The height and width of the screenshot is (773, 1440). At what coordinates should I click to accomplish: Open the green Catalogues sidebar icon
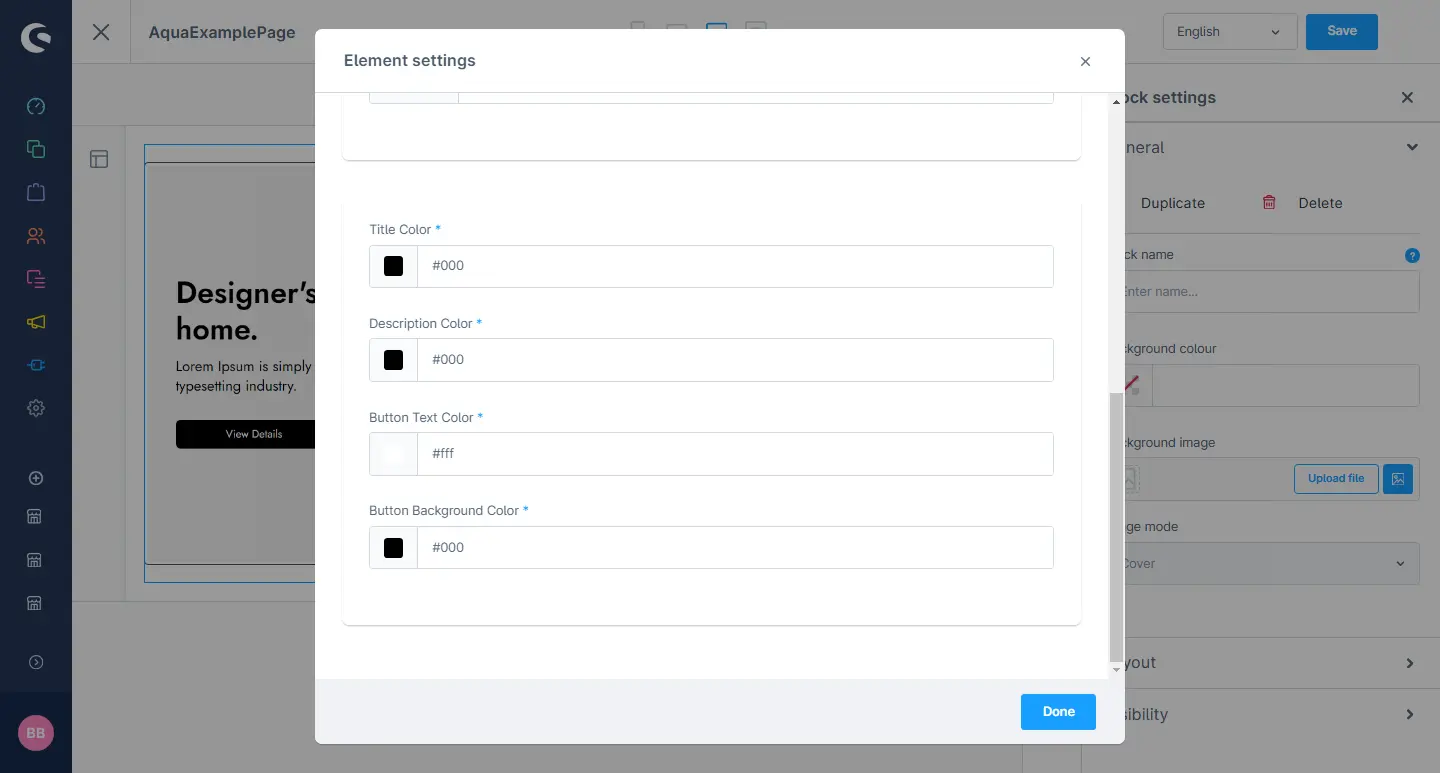coord(36,149)
